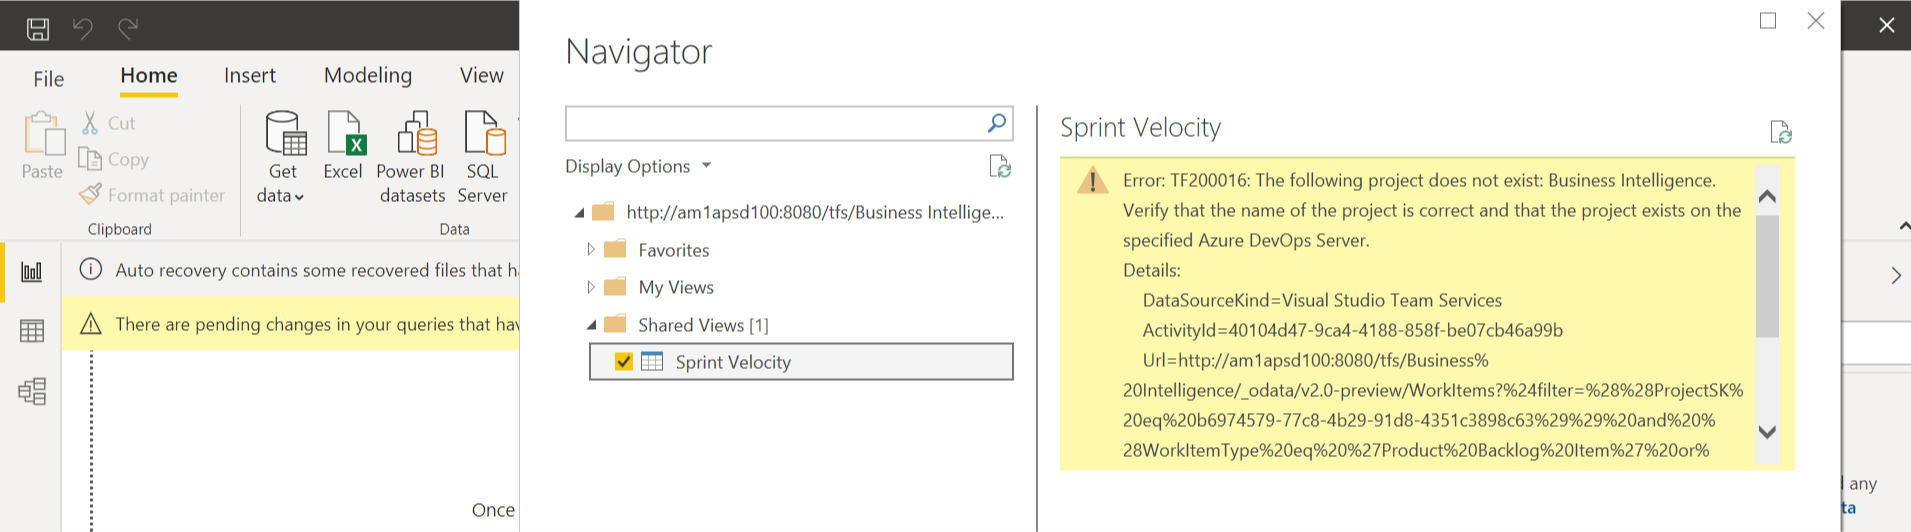This screenshot has width=1911, height=532.
Task: Click the ActivityId detail line
Action: tap(1353, 330)
